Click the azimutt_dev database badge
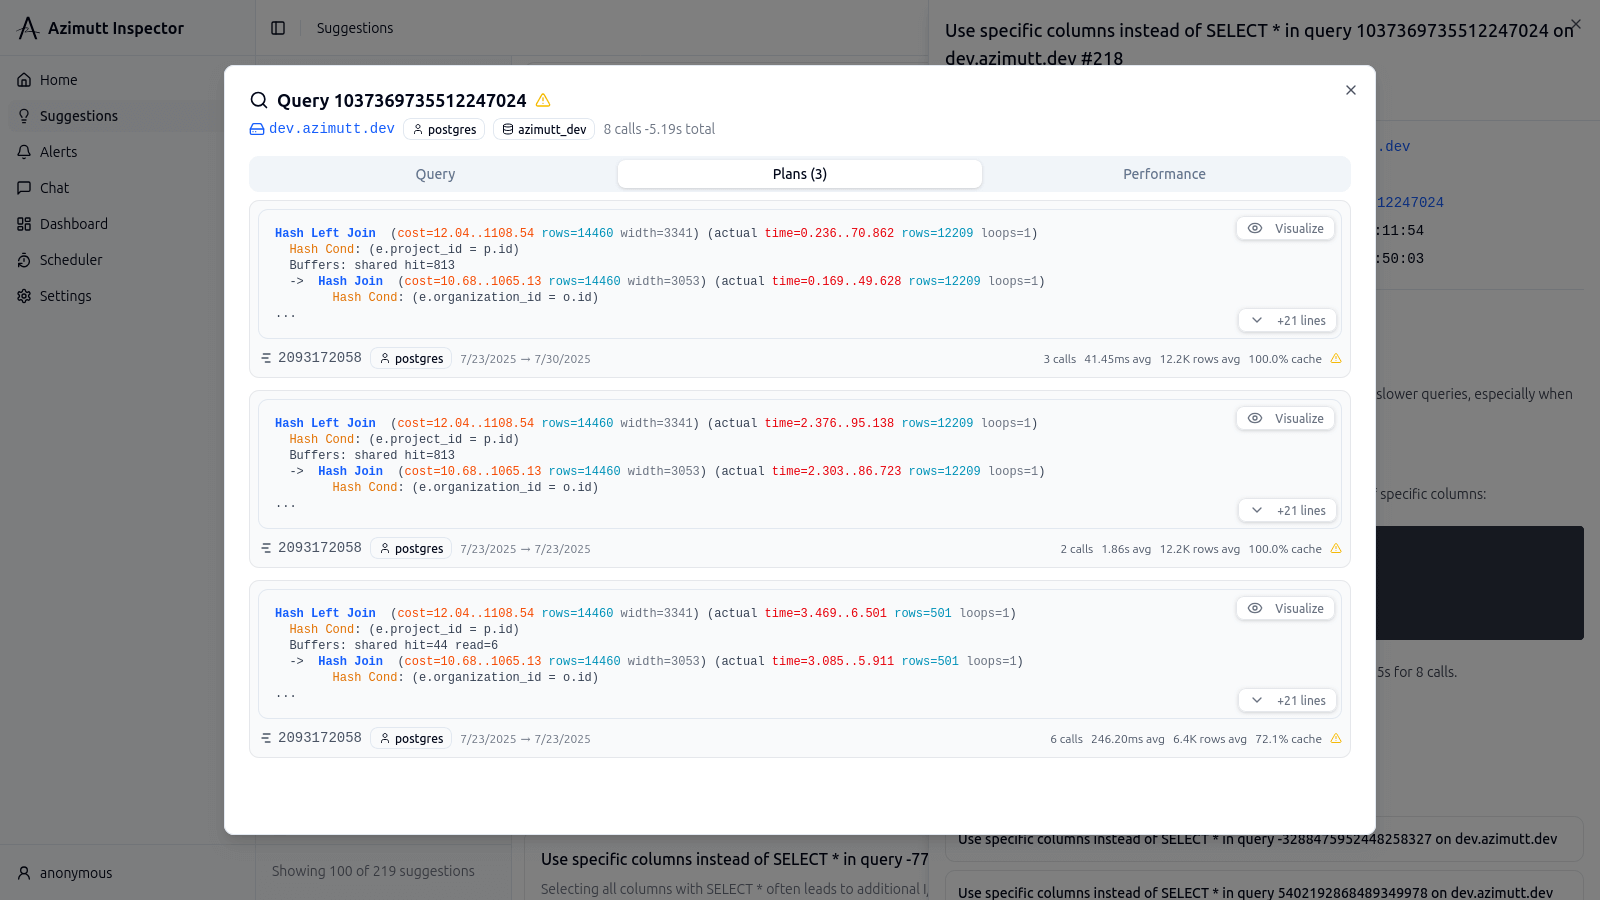Screen dimensions: 1600x900 (x=544, y=129)
